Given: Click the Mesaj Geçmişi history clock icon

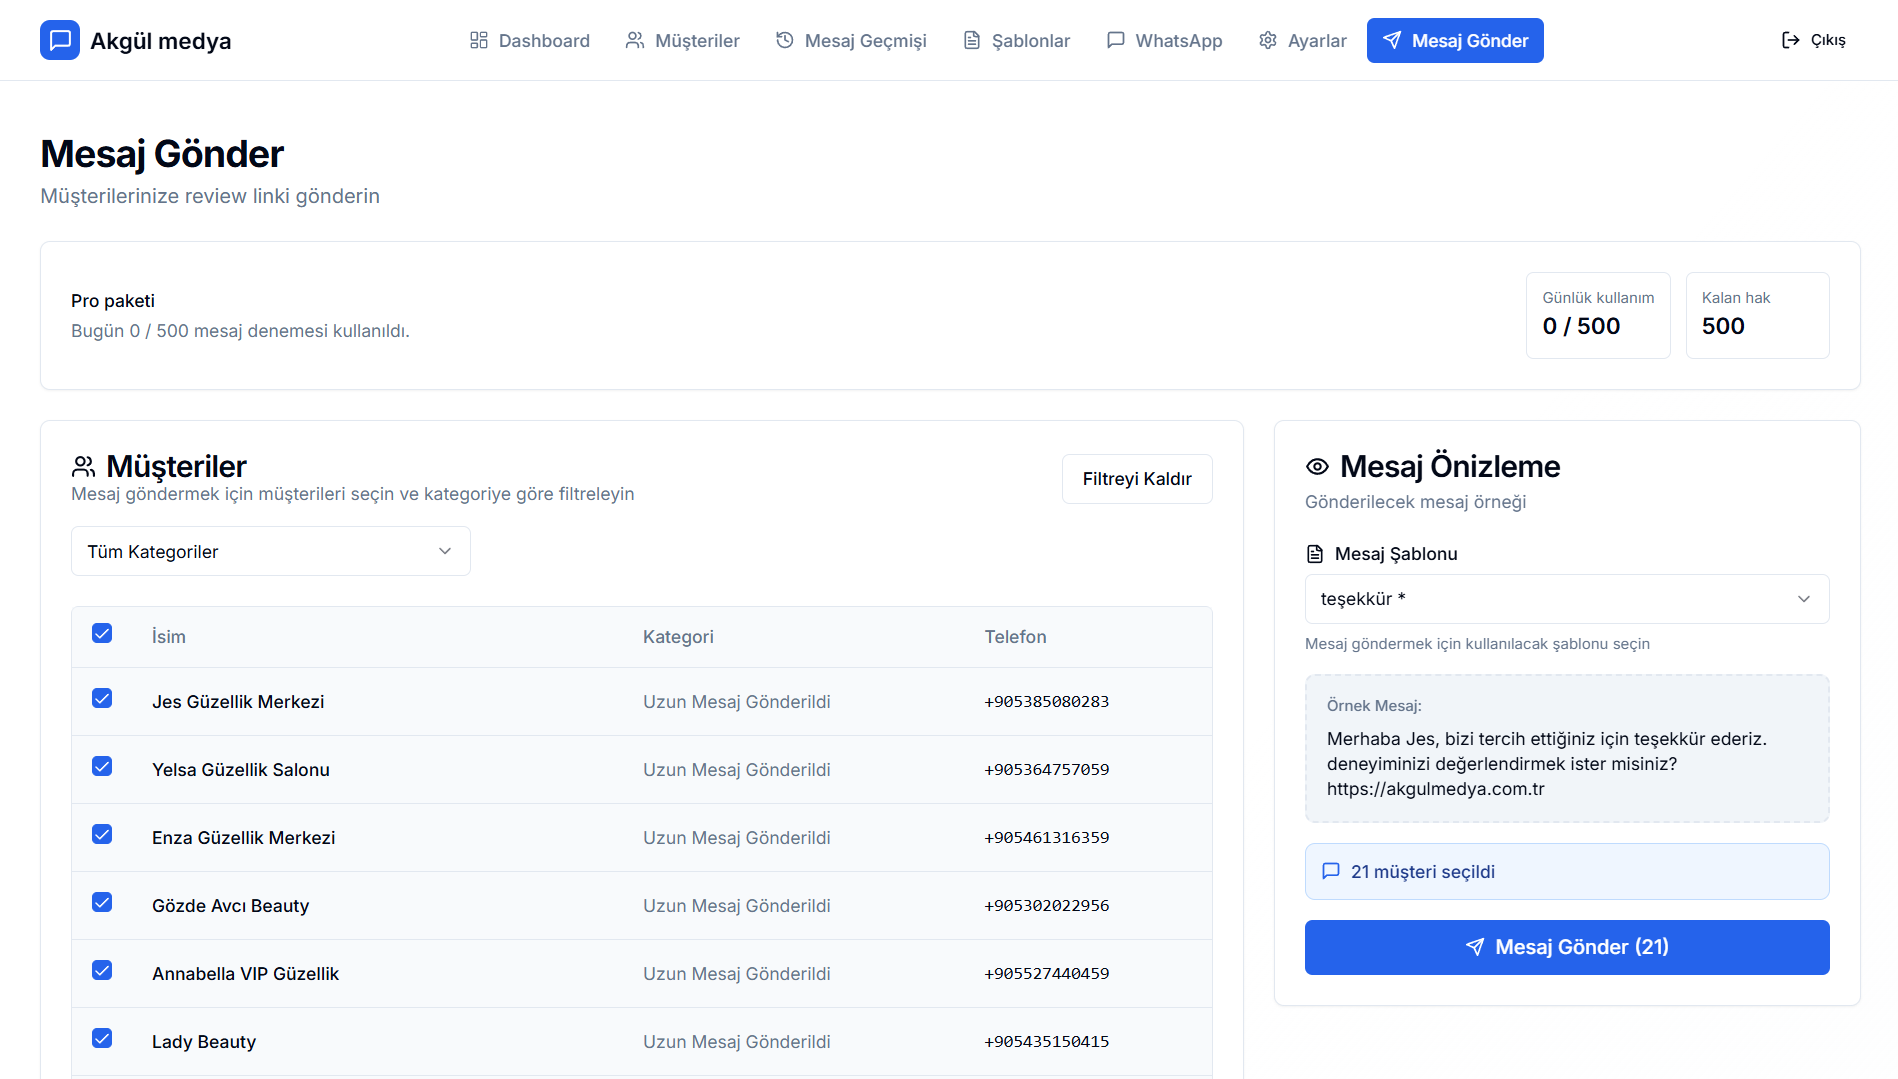Looking at the screenshot, I should (785, 40).
